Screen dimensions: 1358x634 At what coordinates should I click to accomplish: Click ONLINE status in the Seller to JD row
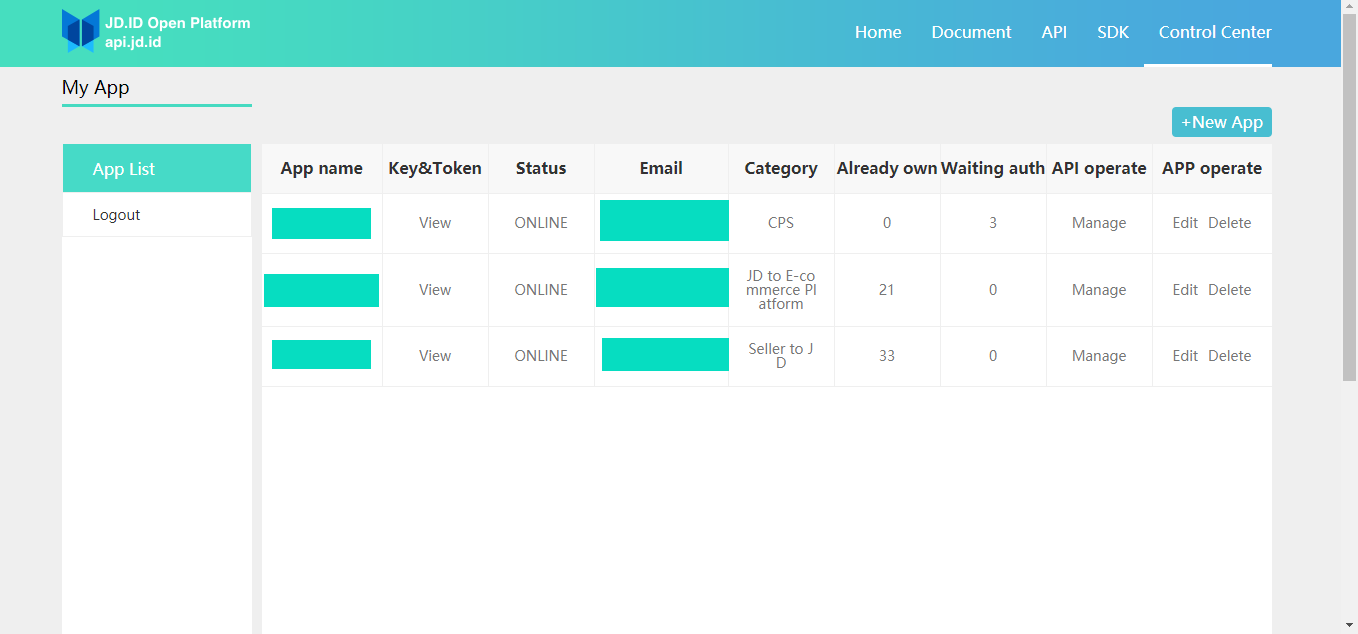[x=541, y=356]
